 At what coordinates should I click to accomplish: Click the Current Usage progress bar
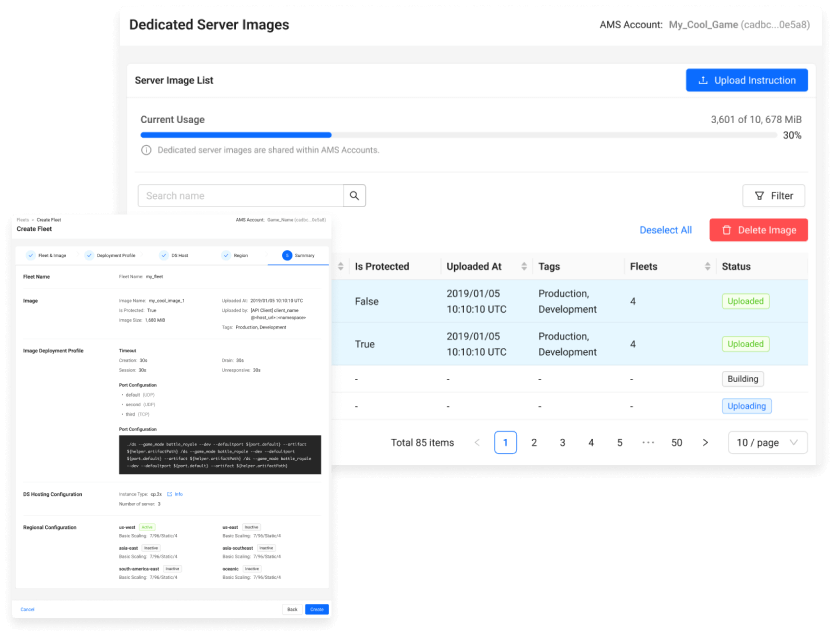click(460, 135)
